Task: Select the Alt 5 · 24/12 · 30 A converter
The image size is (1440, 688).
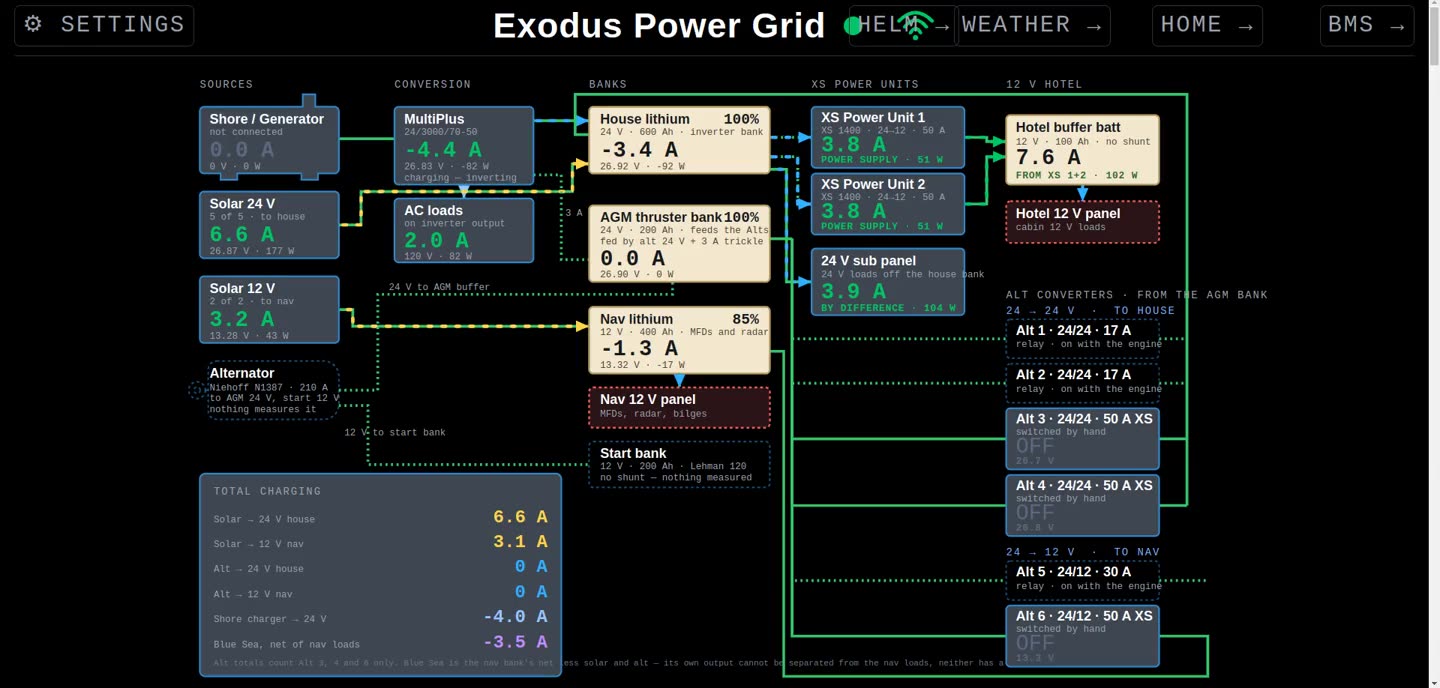Action: click(x=1083, y=580)
